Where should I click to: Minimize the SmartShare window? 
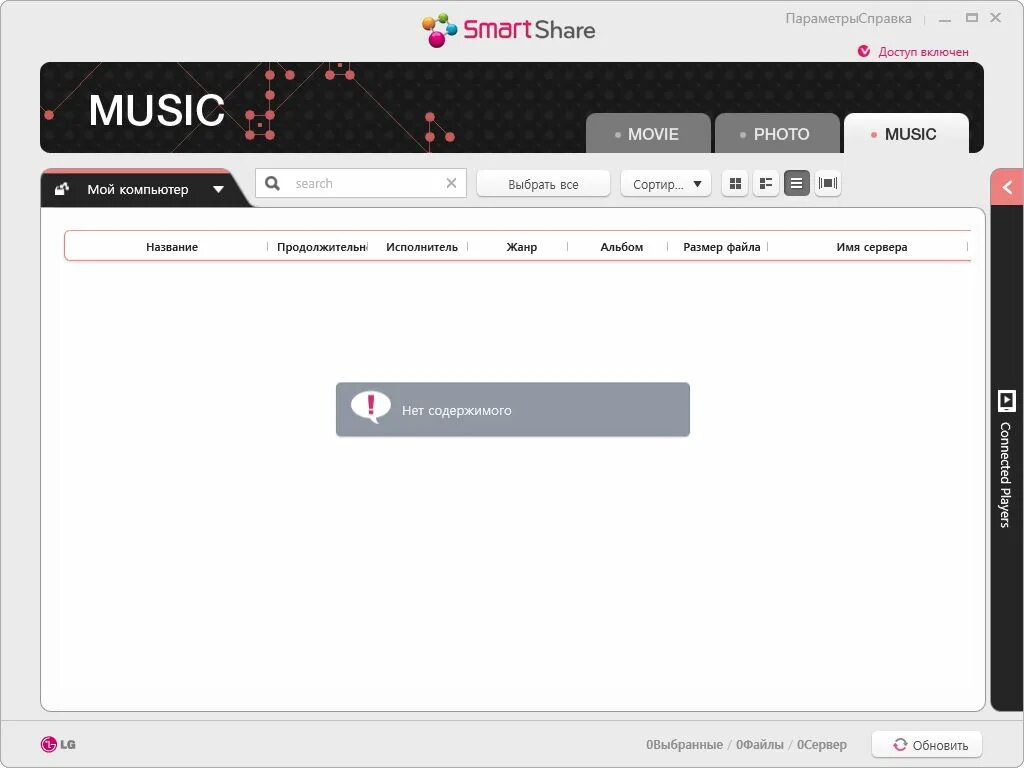944,19
